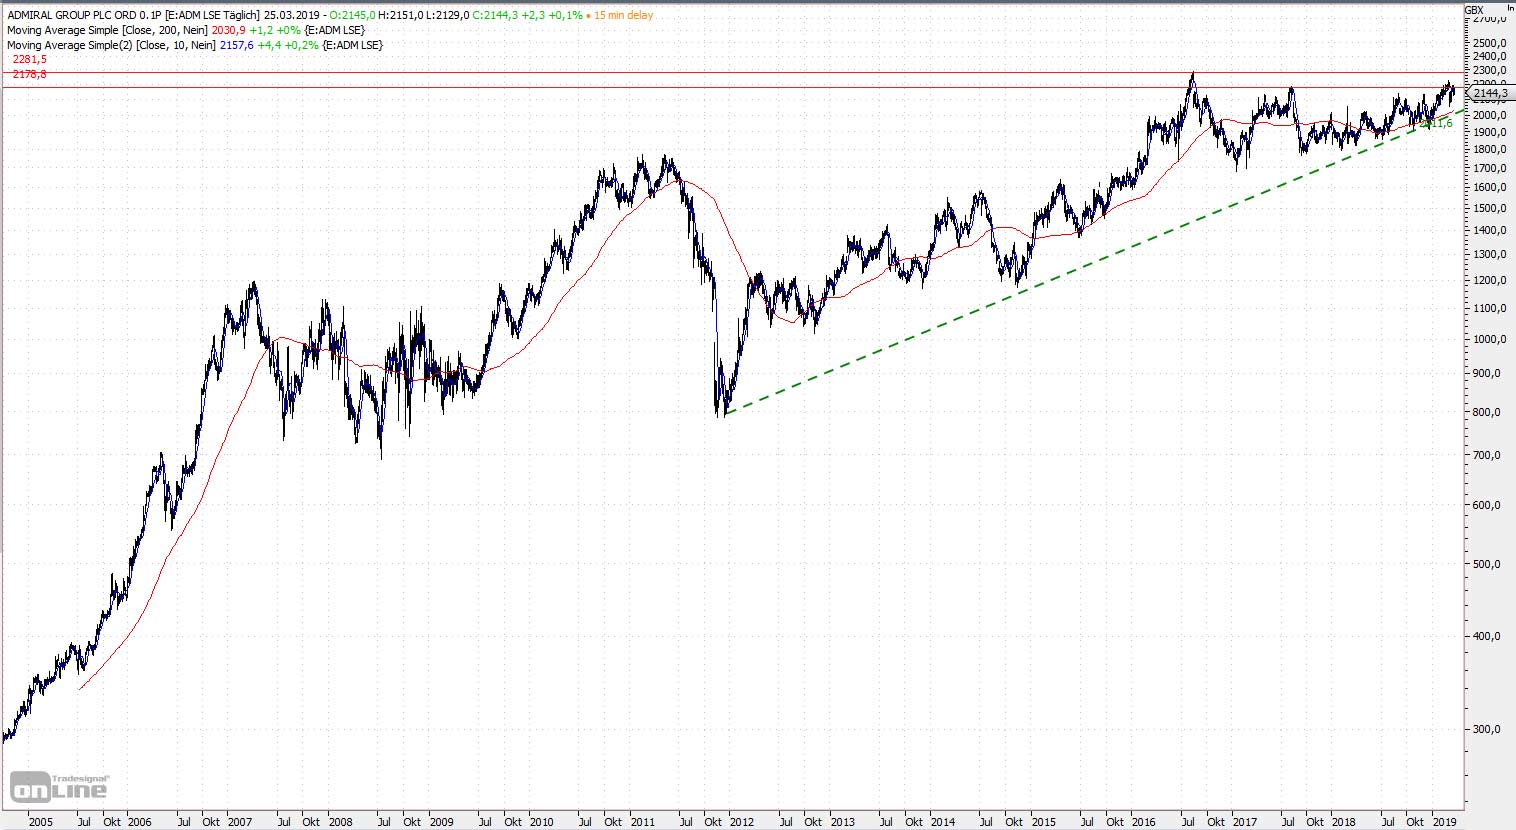Select the Moving Average Simple [Close, 200, Nein] legend

(x=107, y=30)
